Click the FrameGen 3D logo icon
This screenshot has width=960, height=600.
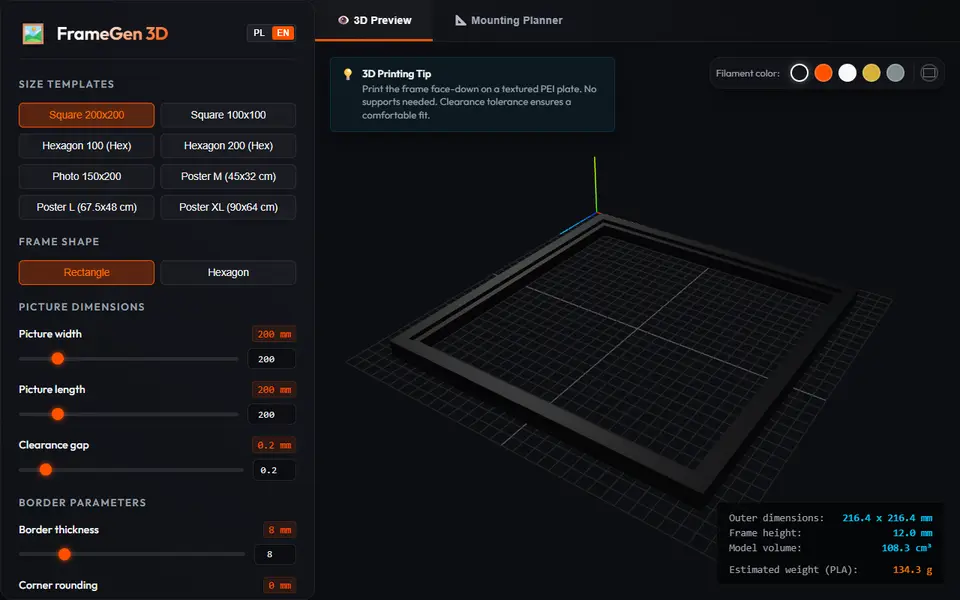(33, 34)
